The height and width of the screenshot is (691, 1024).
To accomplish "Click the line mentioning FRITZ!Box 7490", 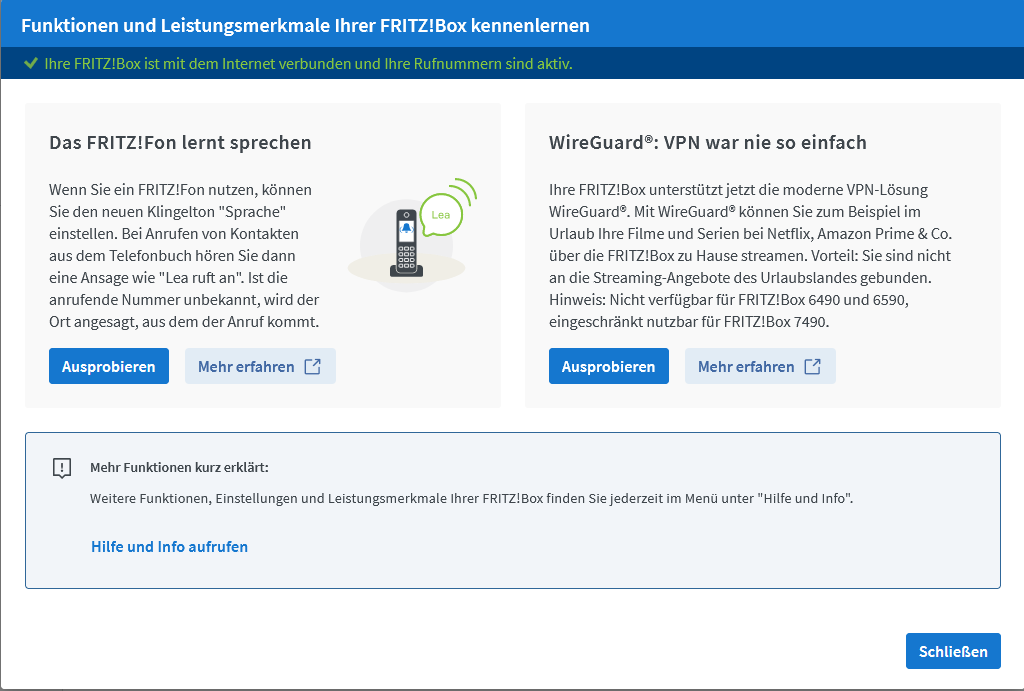I will (x=689, y=322).
